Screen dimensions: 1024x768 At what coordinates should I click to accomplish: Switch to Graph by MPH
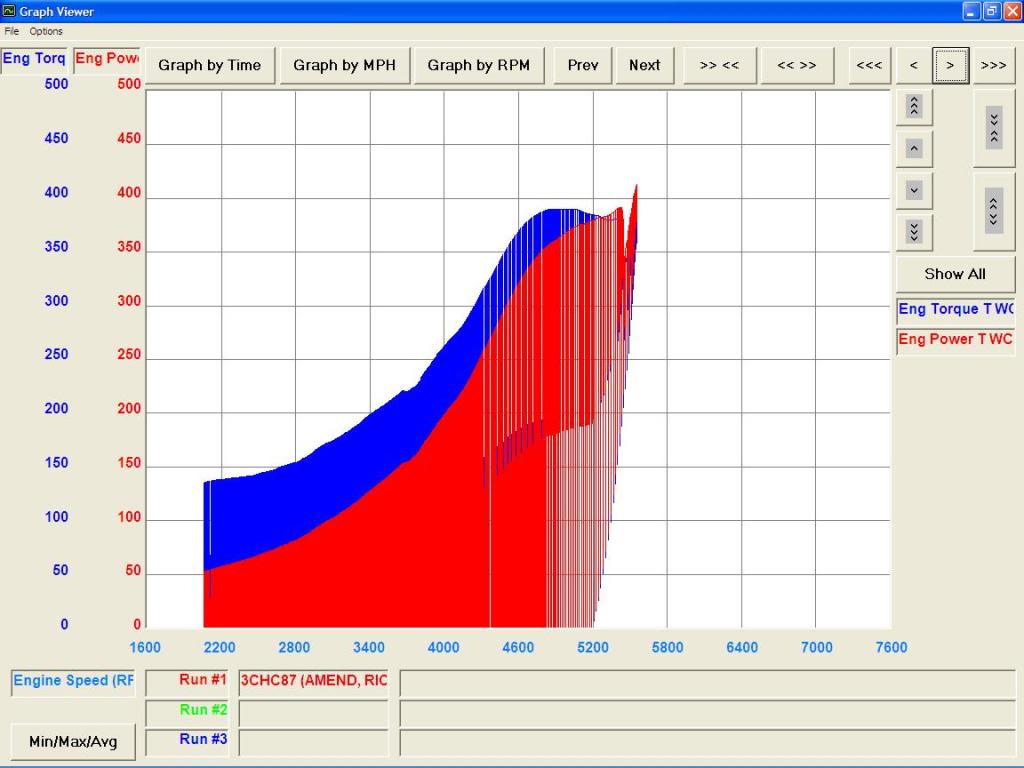(x=344, y=65)
